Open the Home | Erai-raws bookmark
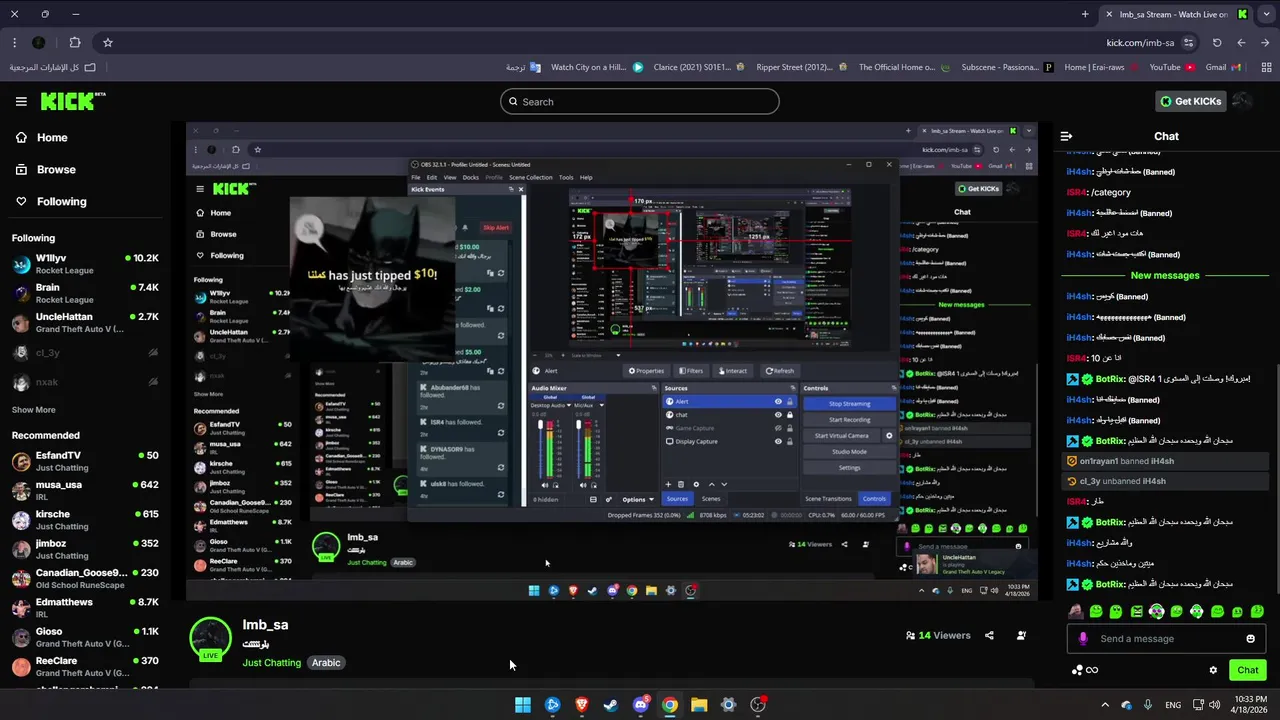The image size is (1280, 720). (1100, 67)
